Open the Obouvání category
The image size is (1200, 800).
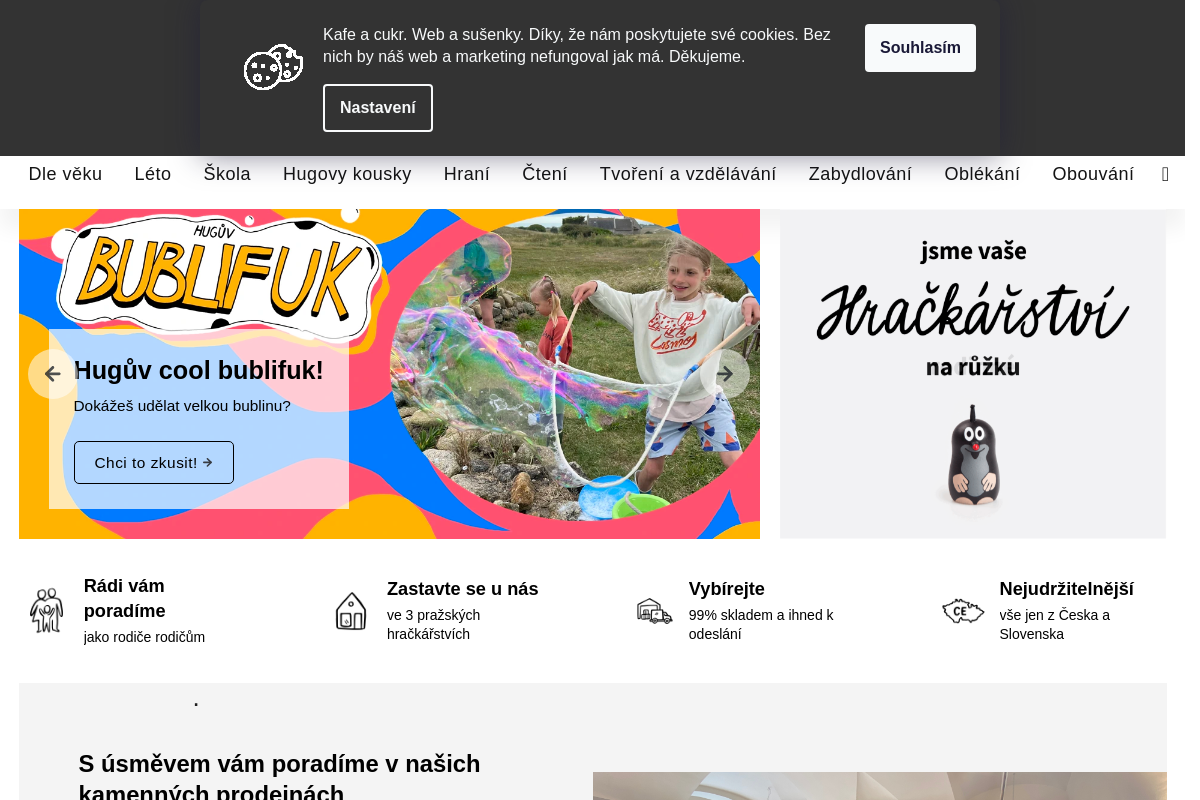coord(1093,174)
